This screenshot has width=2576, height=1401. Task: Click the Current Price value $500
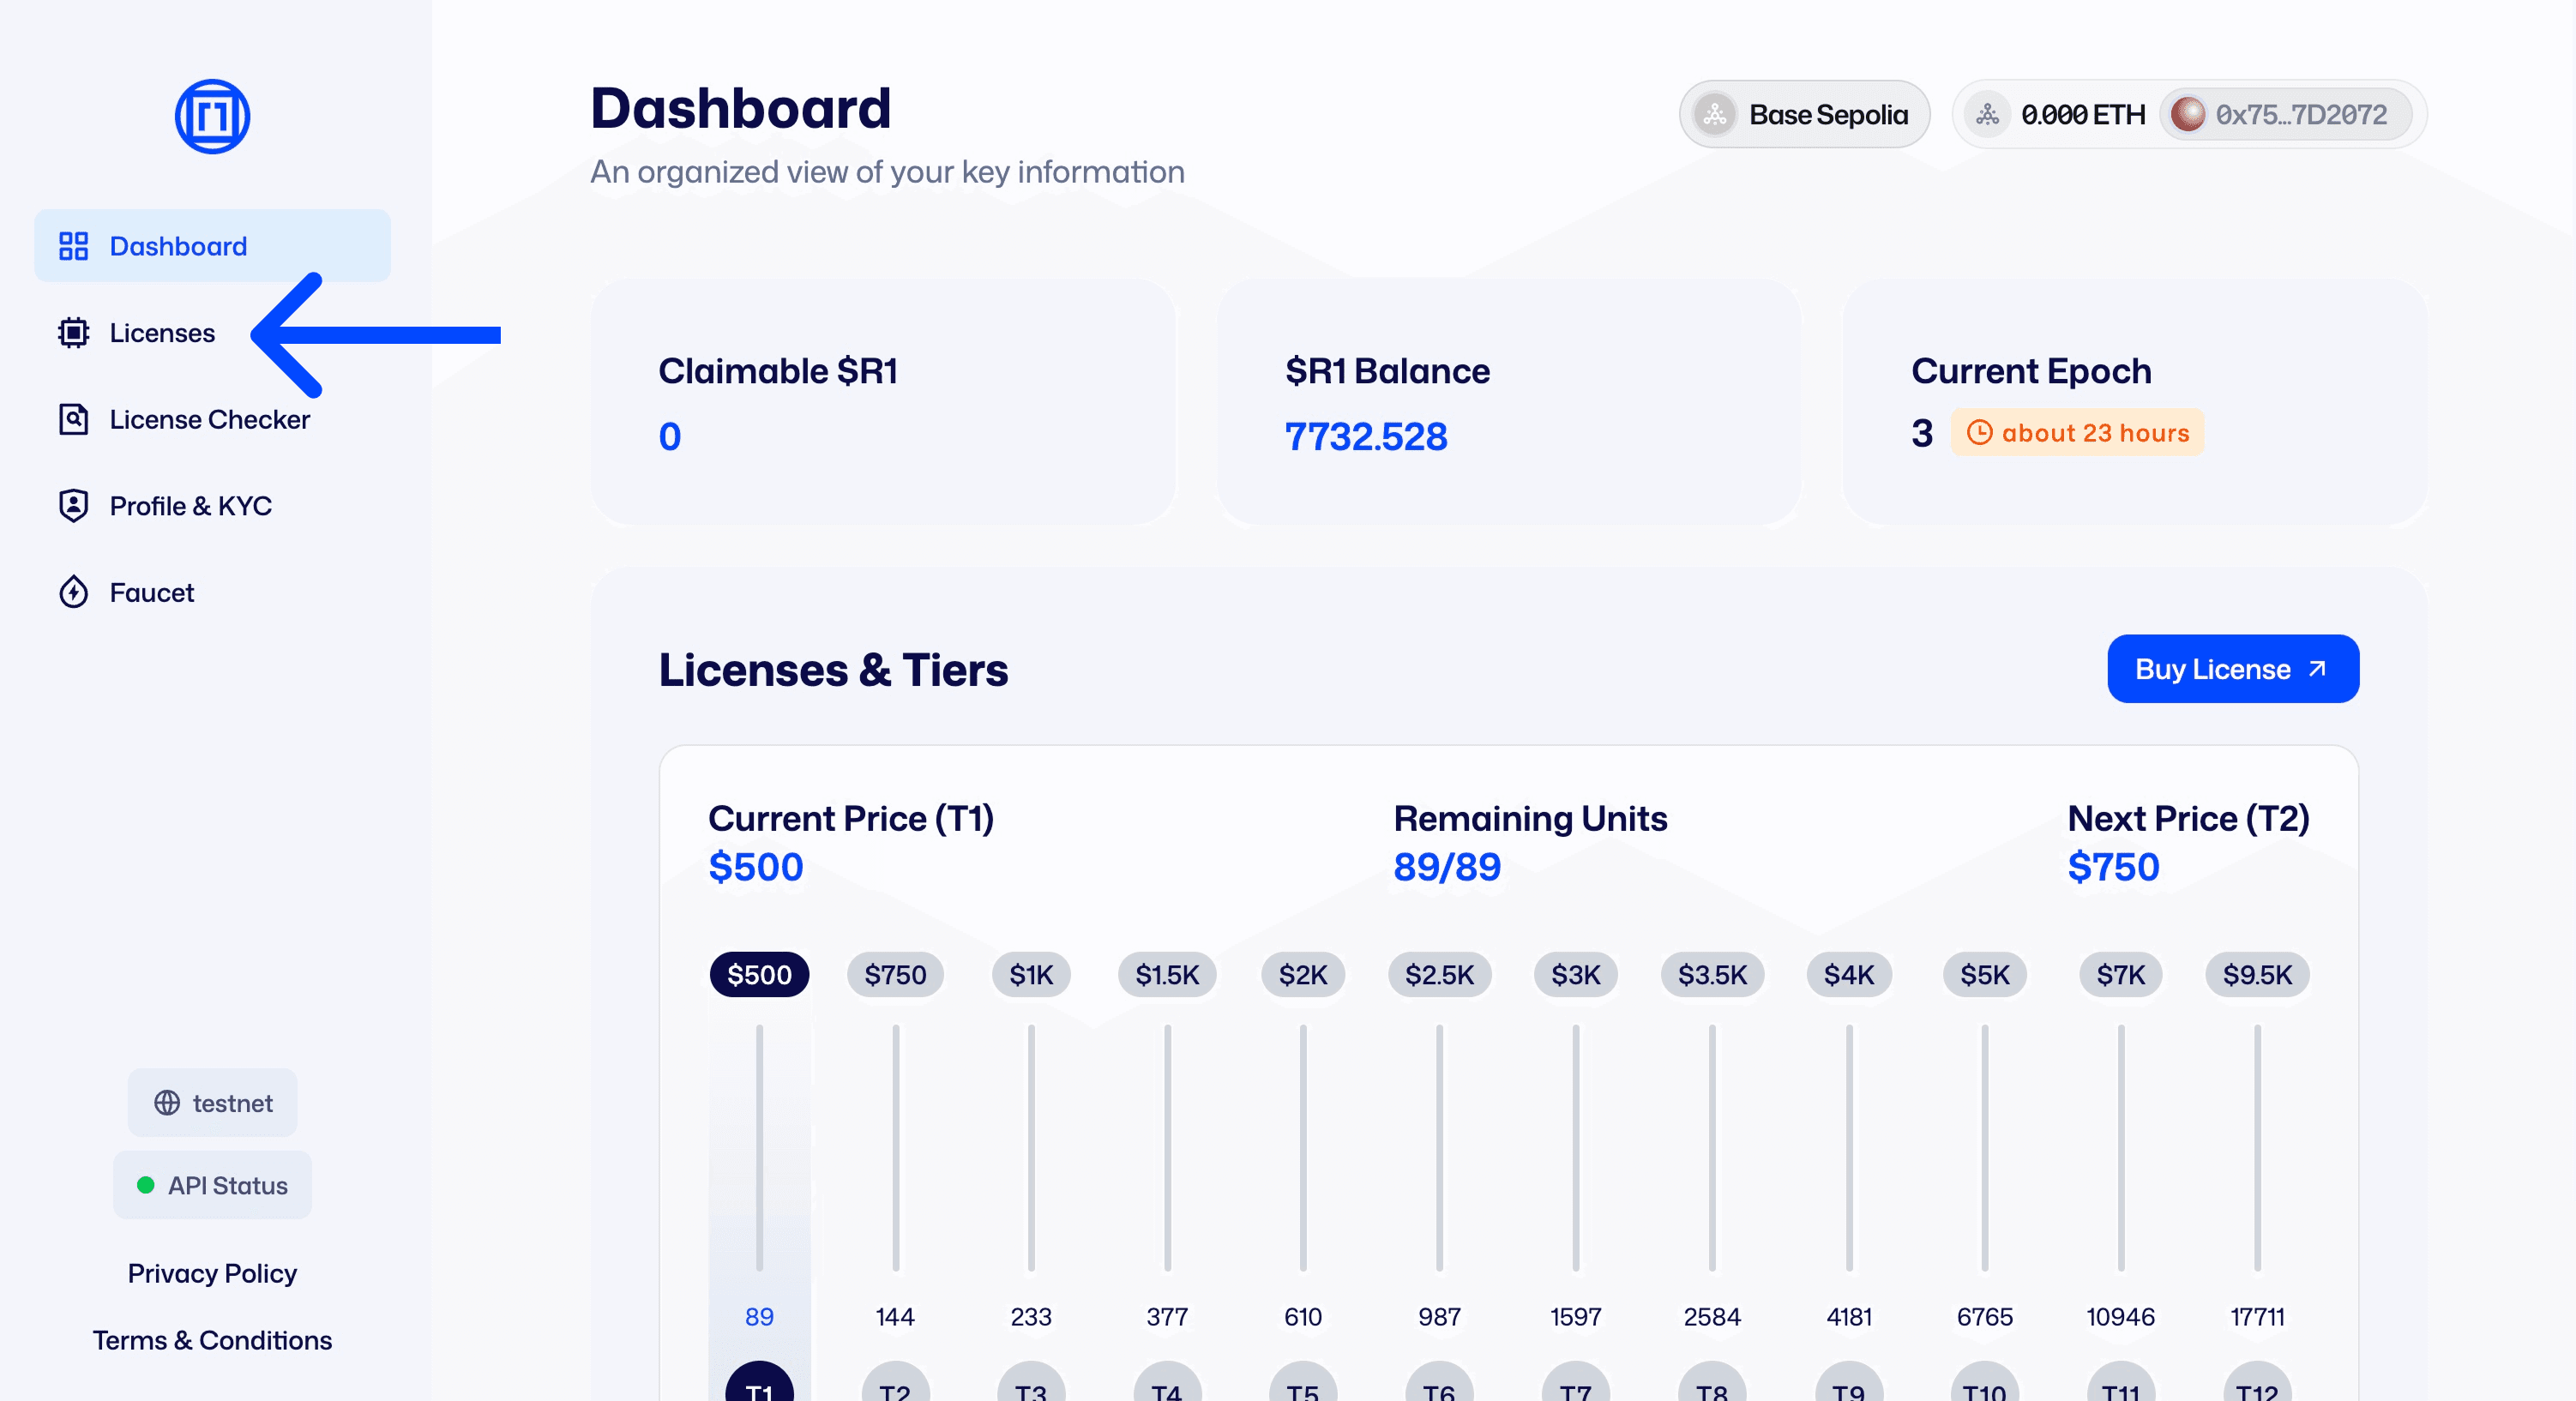pos(756,867)
